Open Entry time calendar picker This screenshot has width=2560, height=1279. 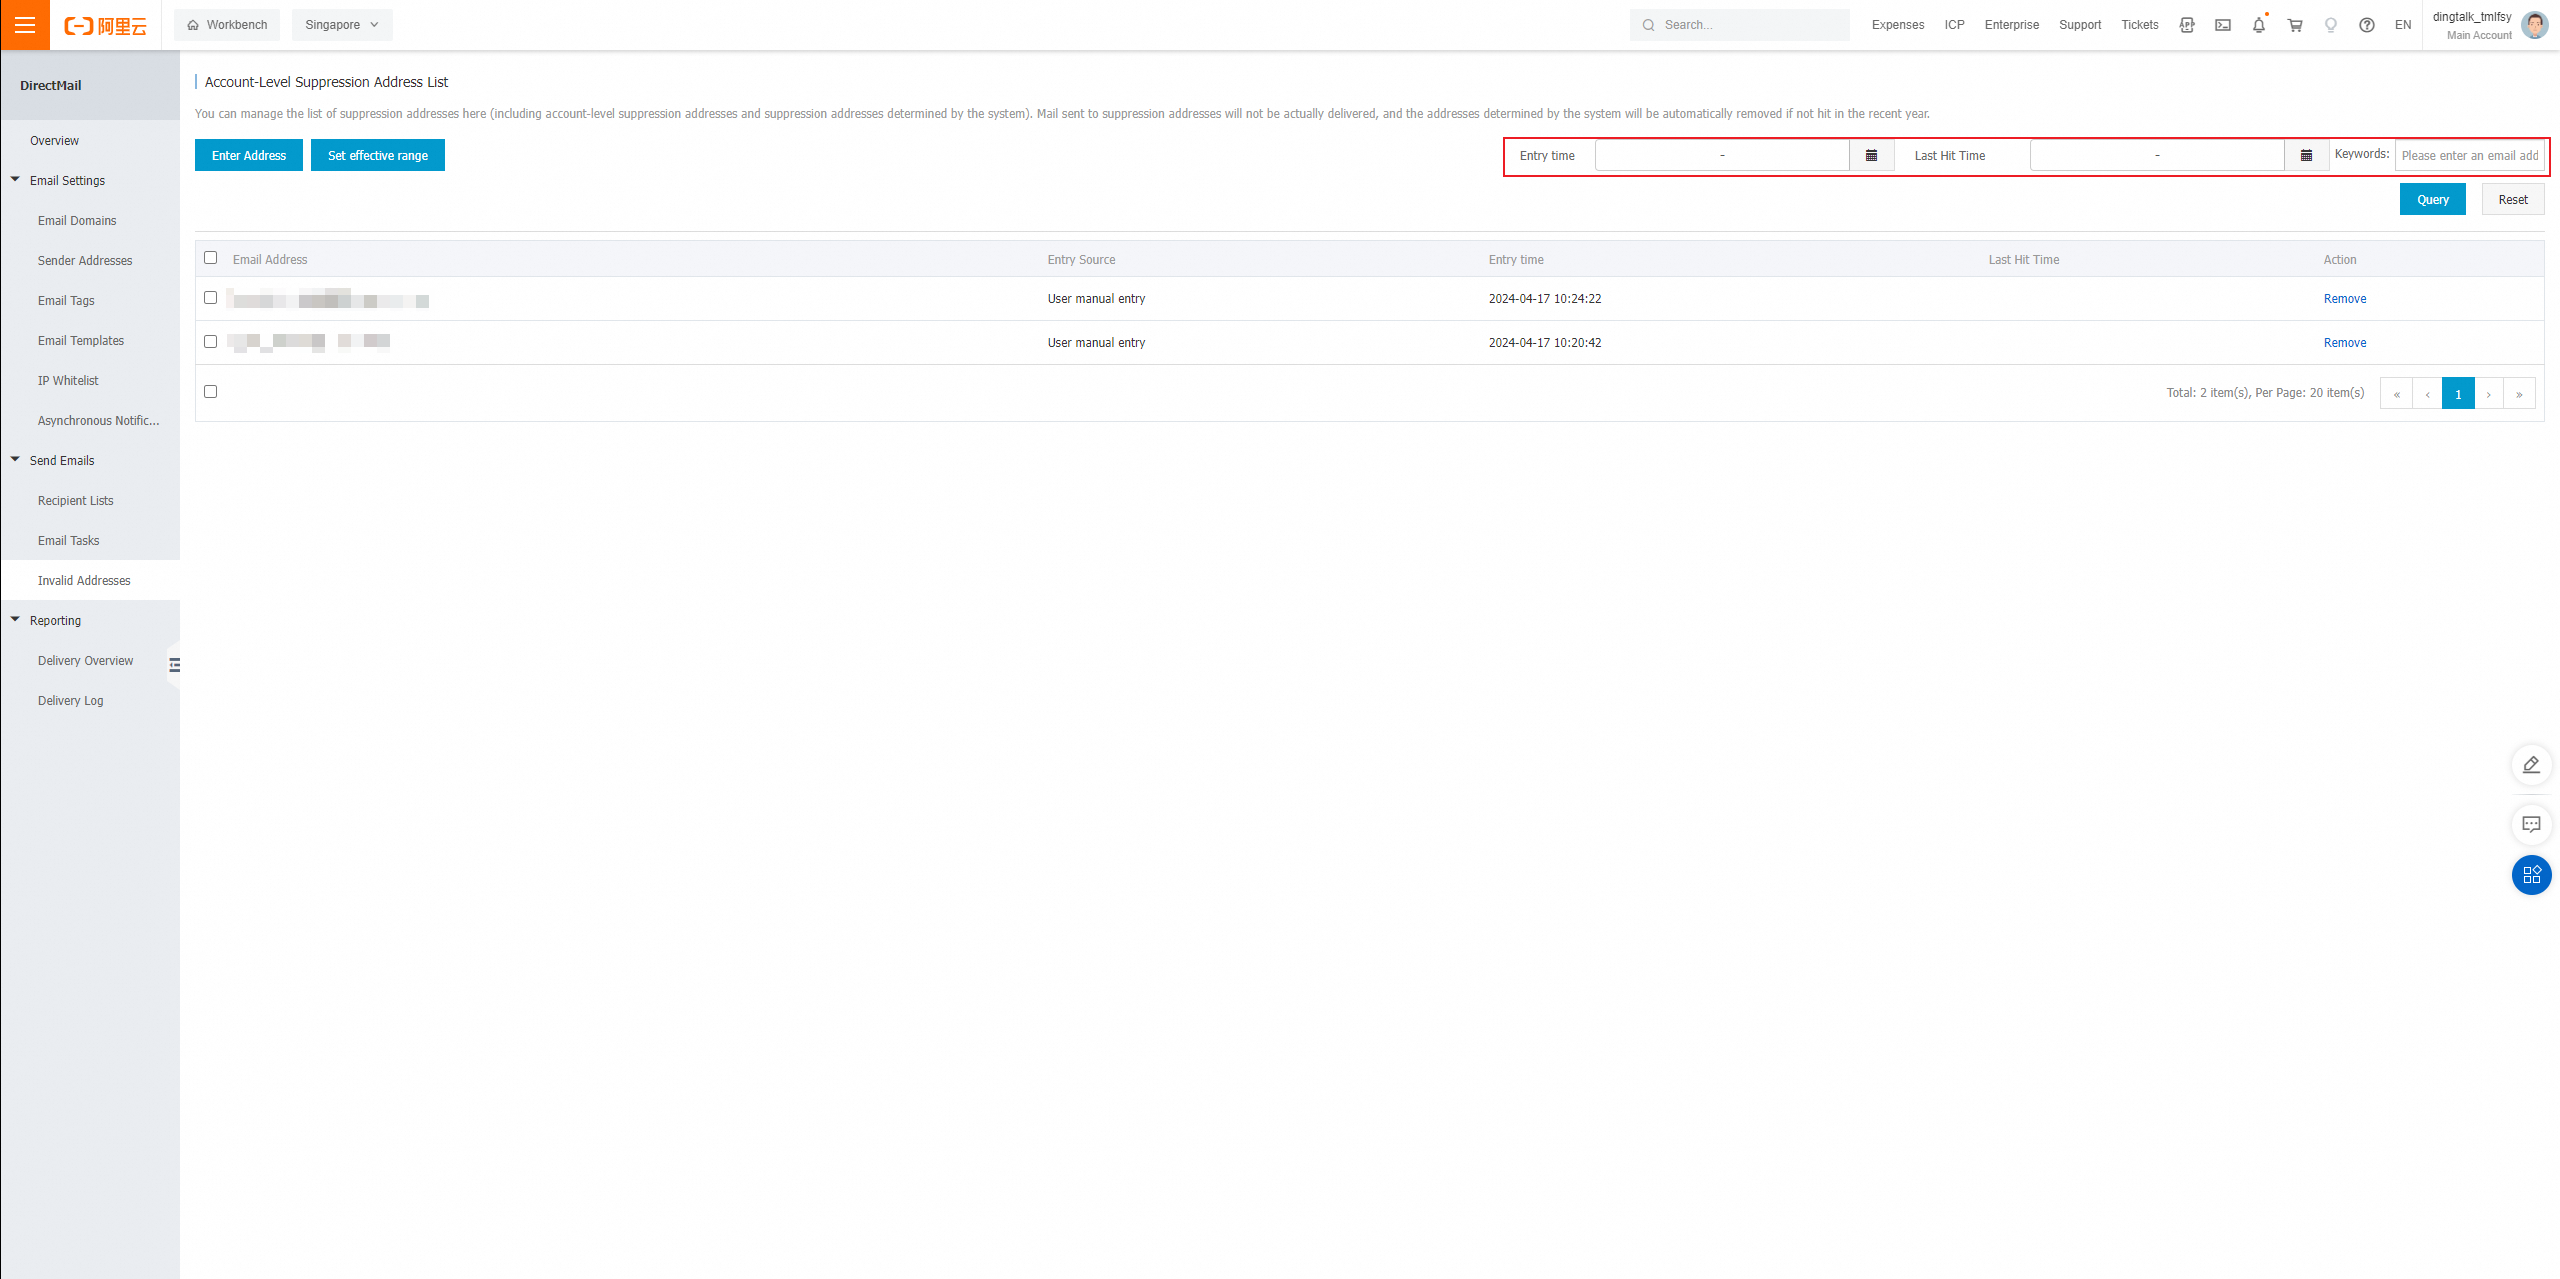pyautogui.click(x=1871, y=155)
